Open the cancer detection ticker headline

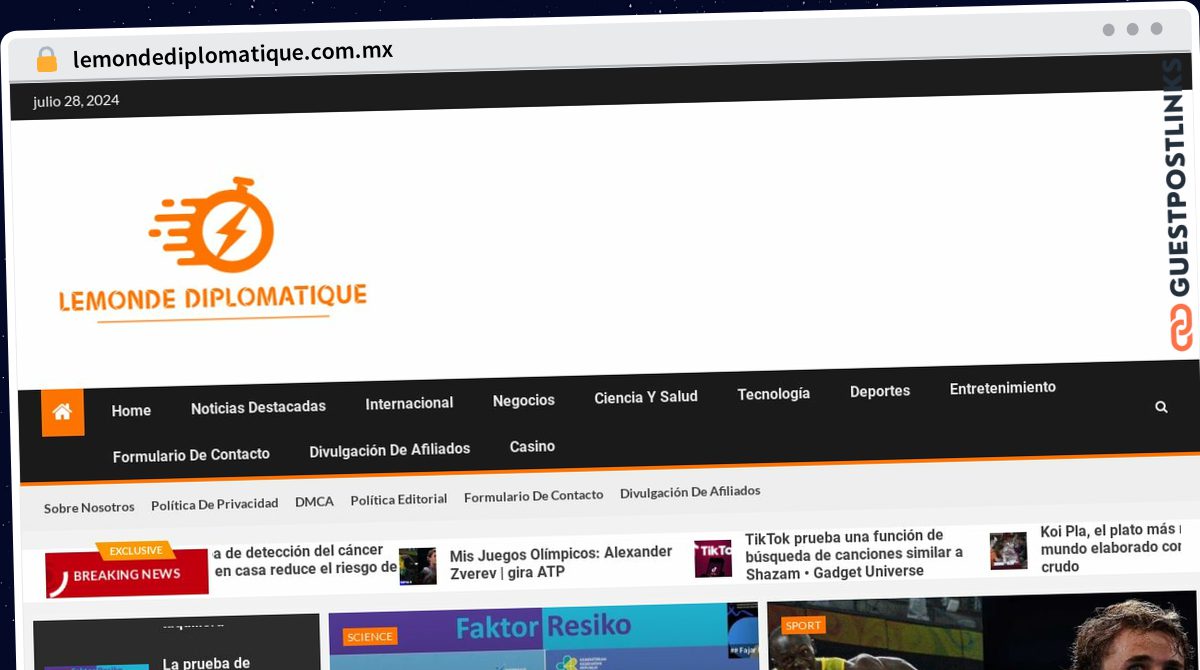tap(305, 560)
